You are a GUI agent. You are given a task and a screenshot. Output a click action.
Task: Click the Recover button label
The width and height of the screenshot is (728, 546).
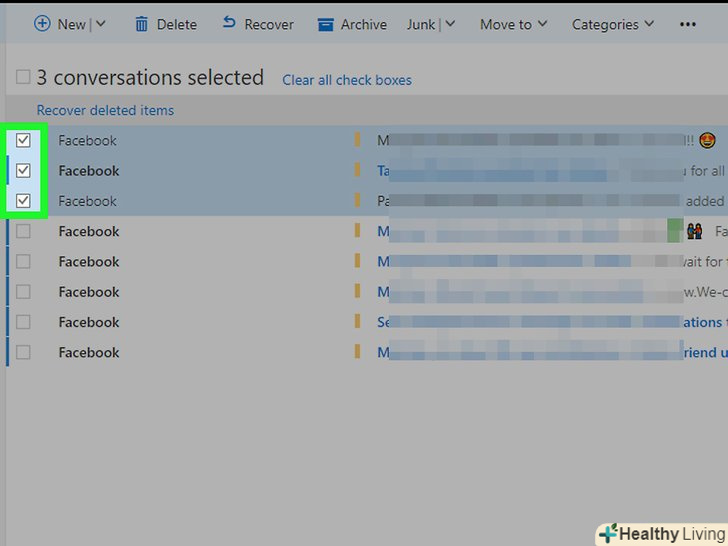pos(269,24)
